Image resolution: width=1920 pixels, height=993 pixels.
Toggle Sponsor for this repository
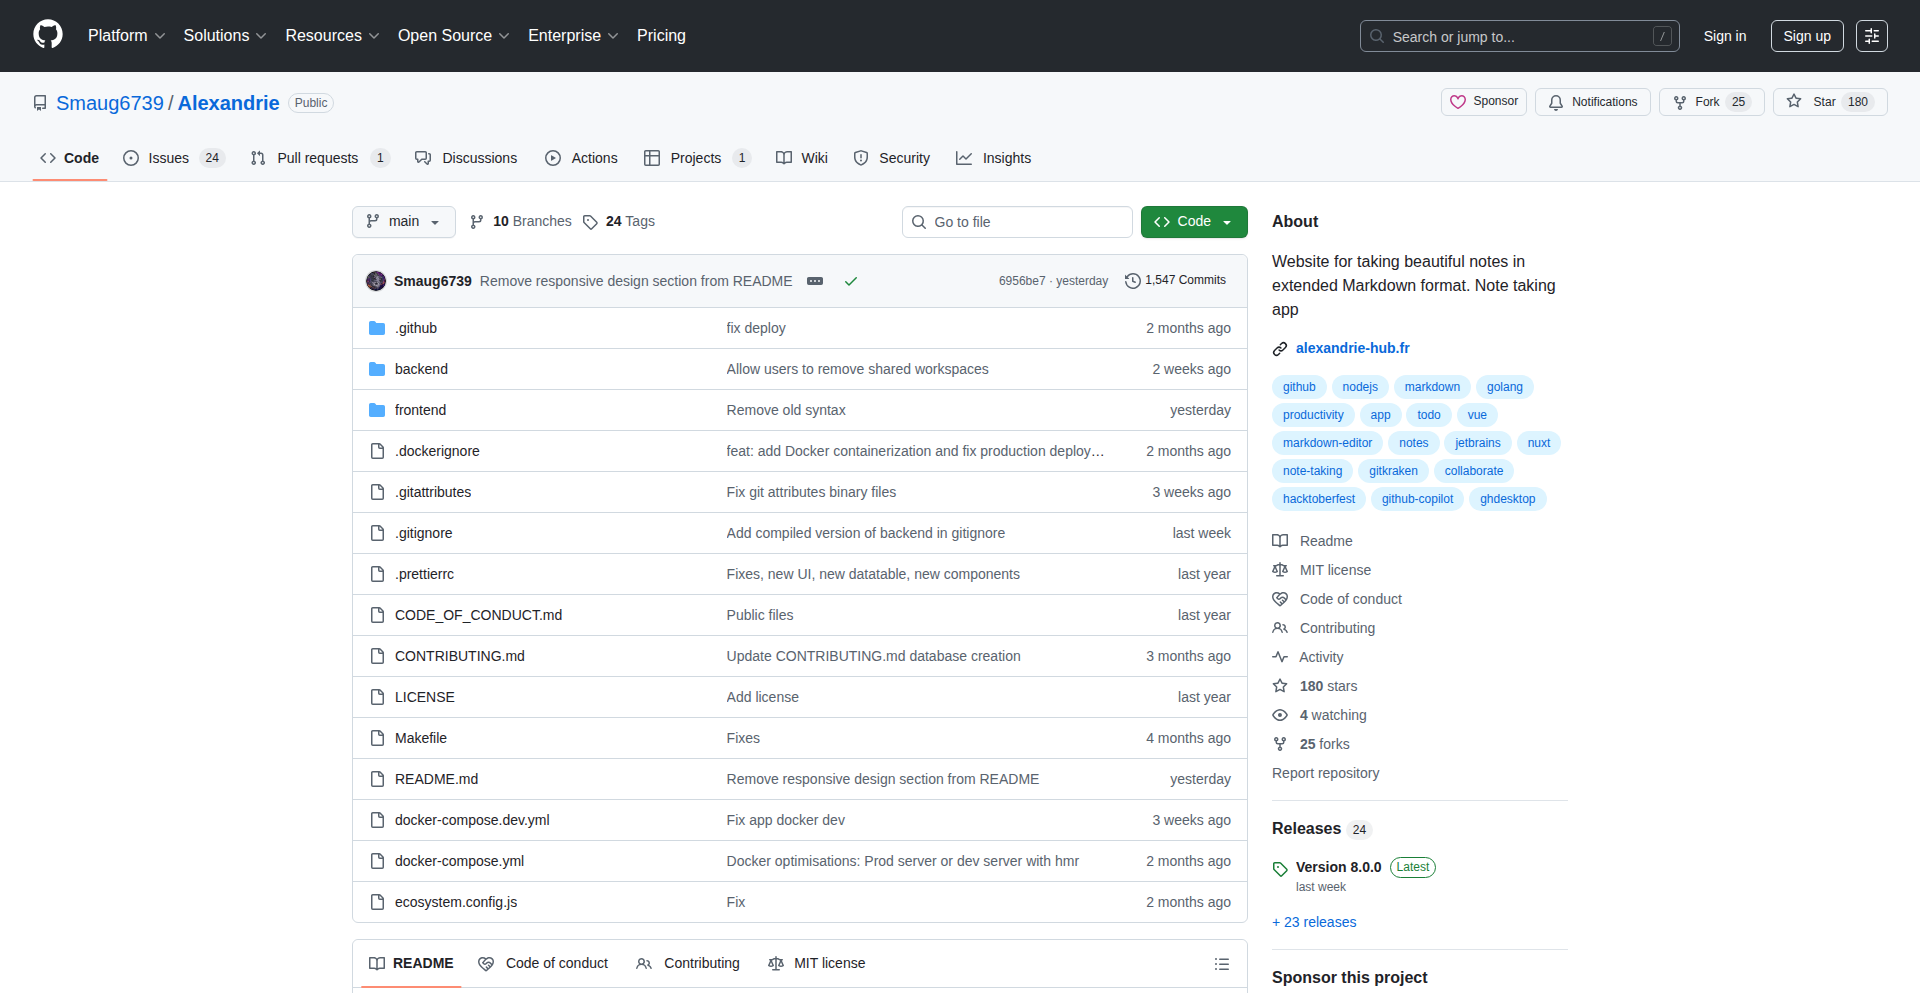pyautogui.click(x=1483, y=101)
